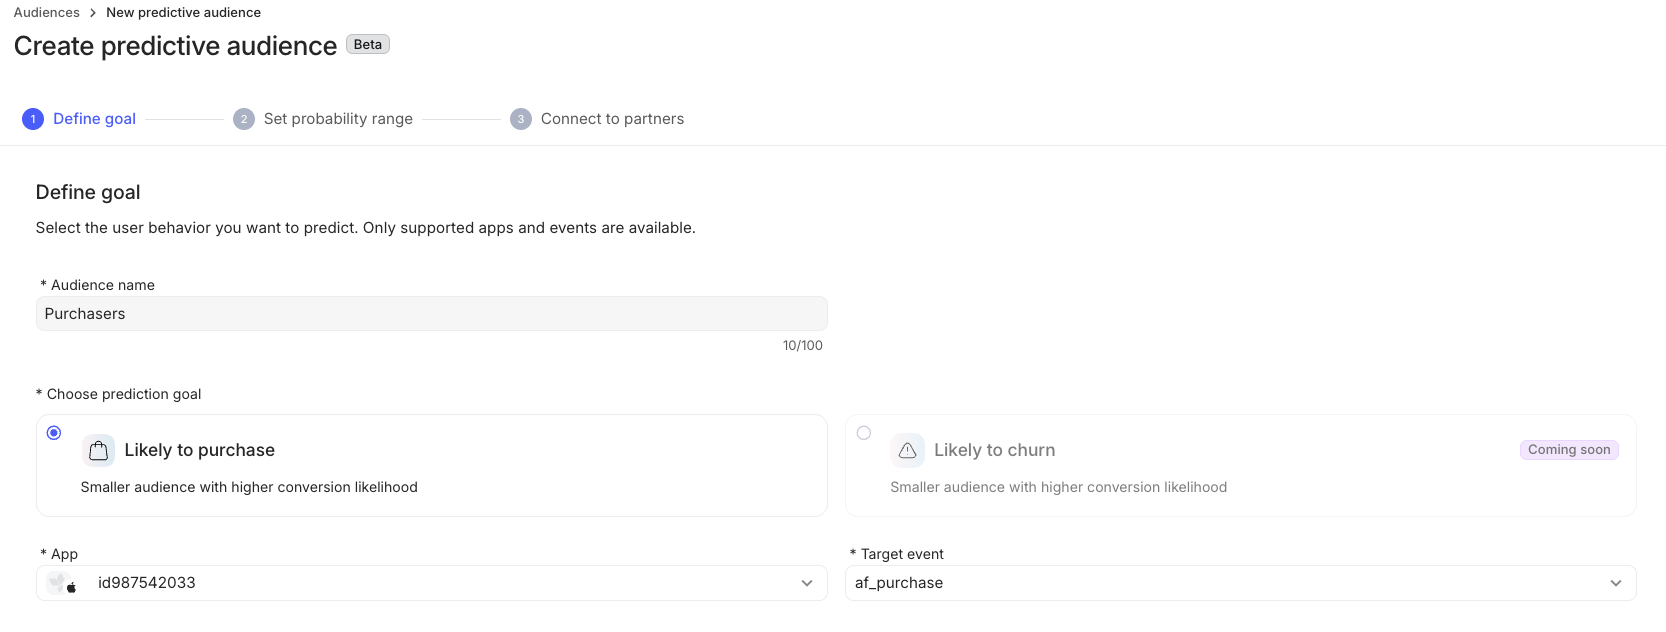The image size is (1666, 632).
Task: Go to Set probability range step
Action: click(338, 119)
